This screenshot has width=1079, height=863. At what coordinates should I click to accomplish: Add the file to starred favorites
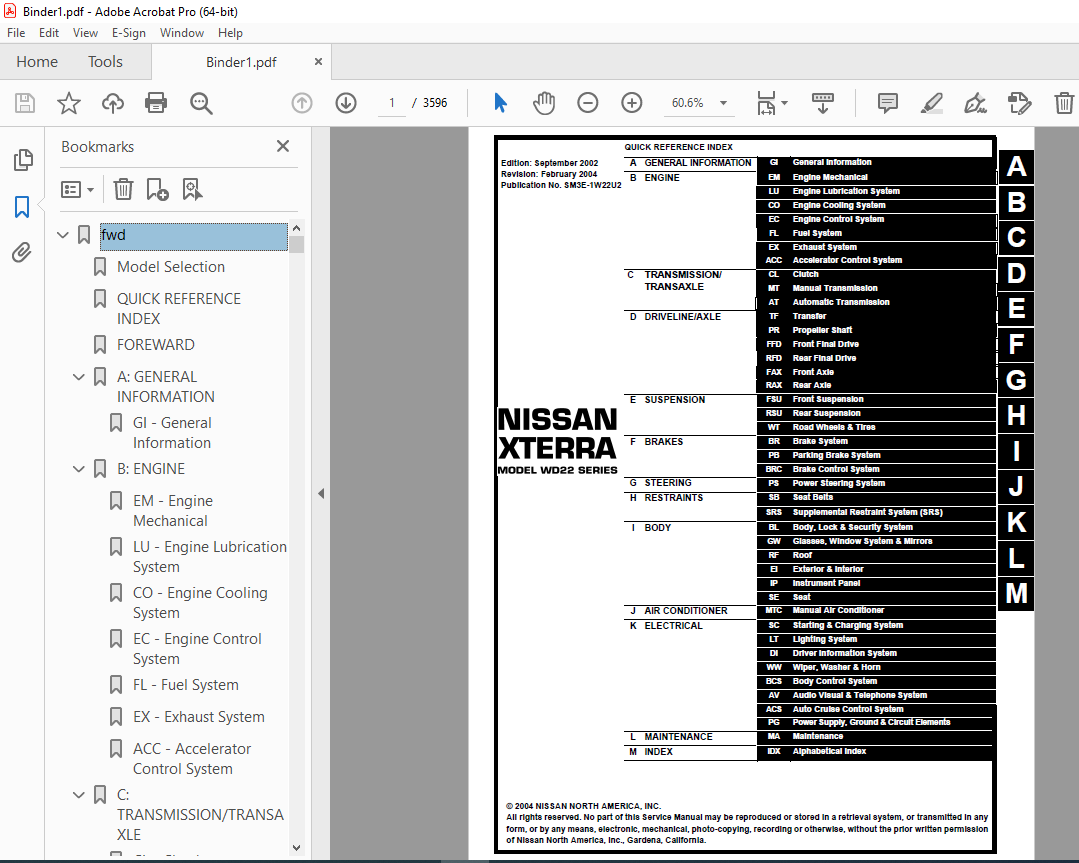click(68, 103)
